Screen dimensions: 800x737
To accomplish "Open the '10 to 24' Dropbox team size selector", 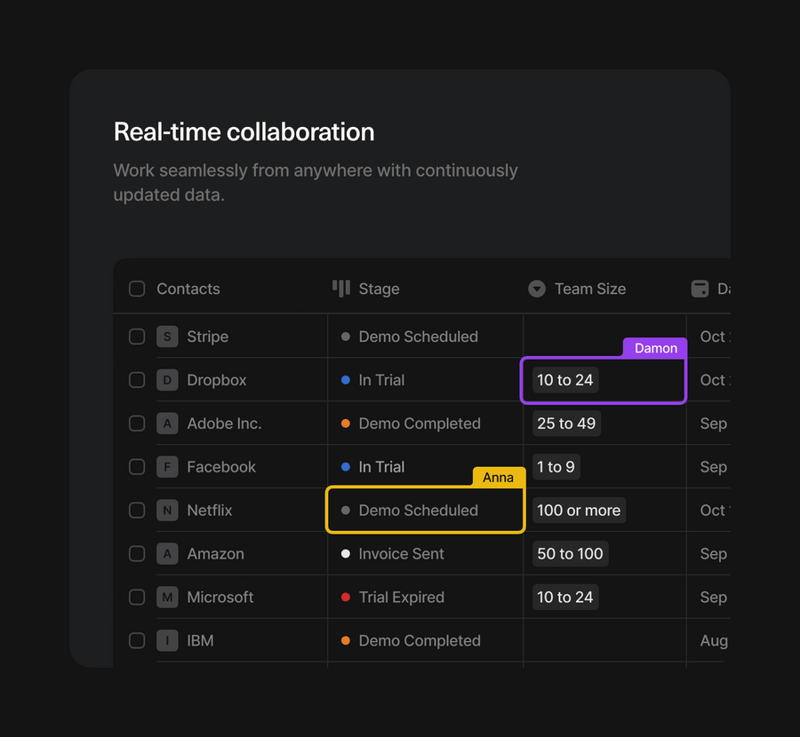I will (x=565, y=380).
